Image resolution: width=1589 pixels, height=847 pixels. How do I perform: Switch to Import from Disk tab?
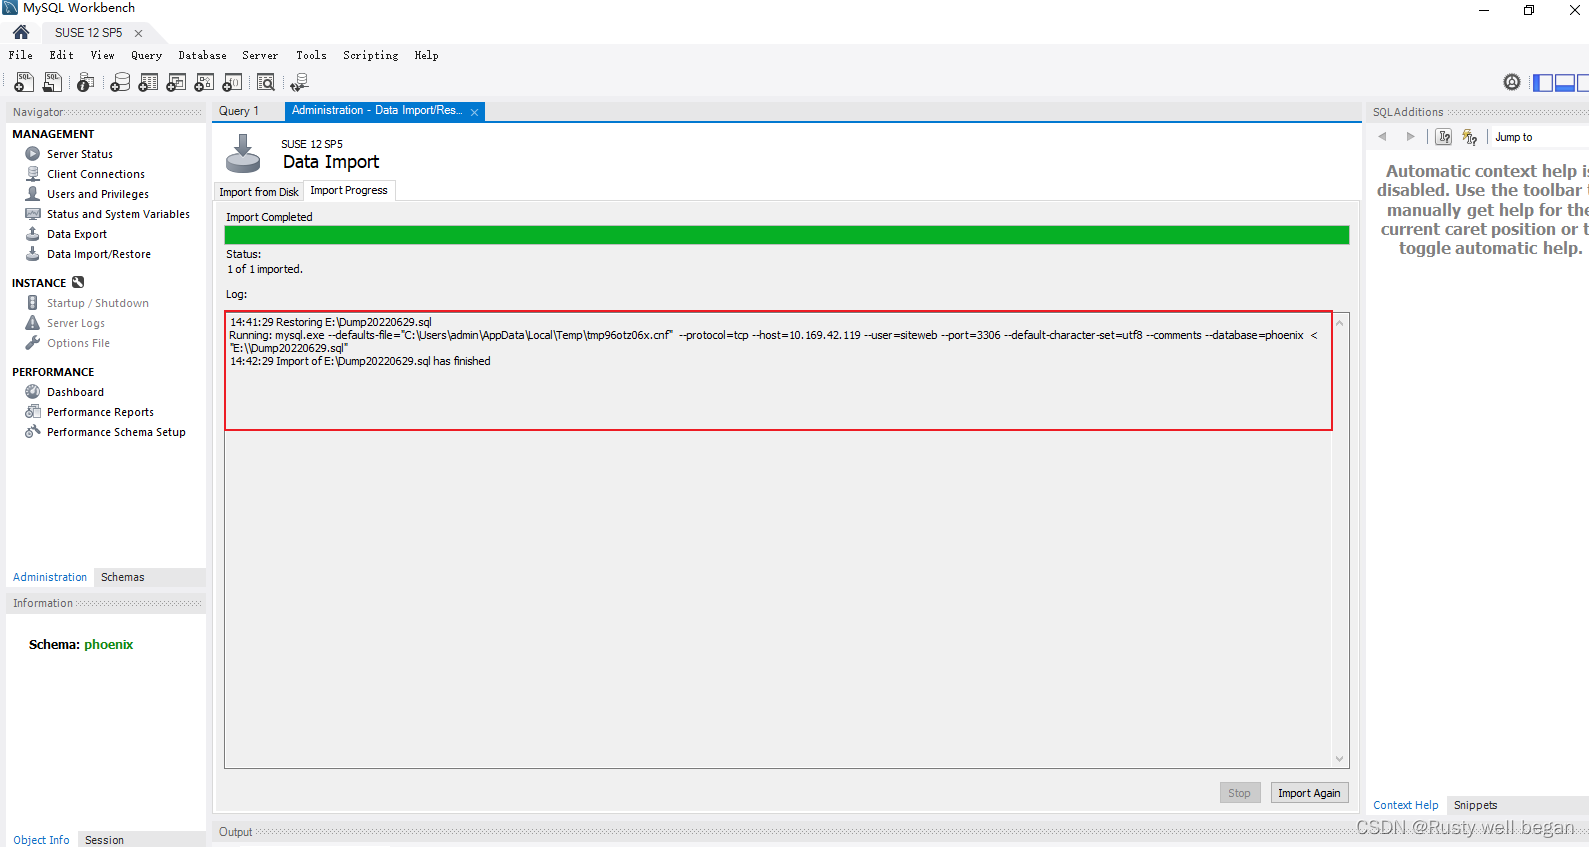pyautogui.click(x=259, y=192)
